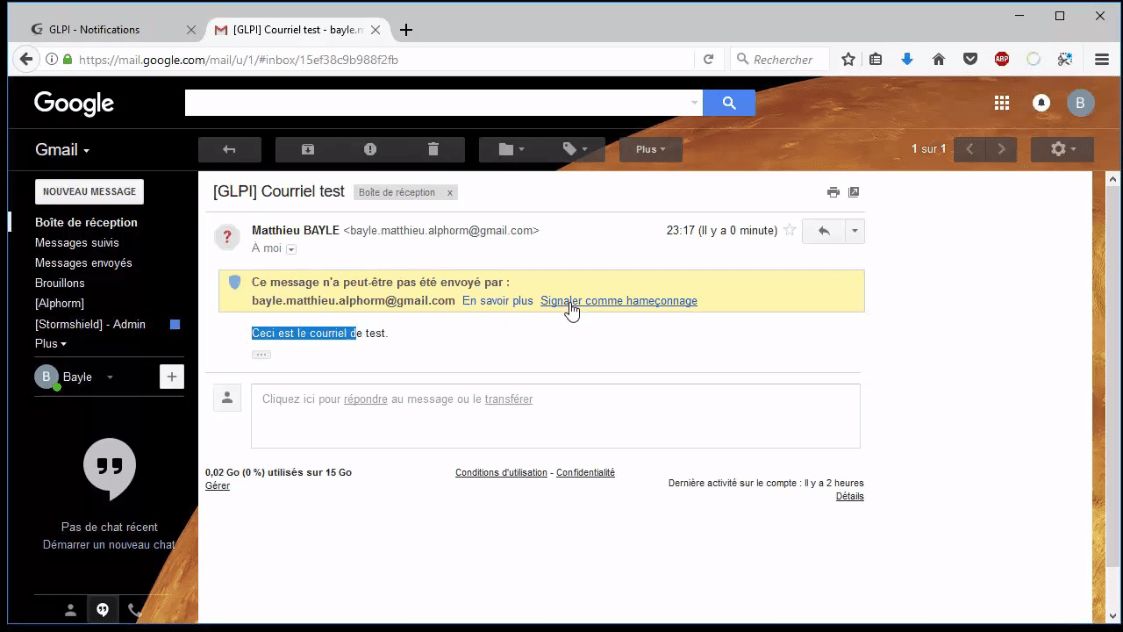Star the message from Matthieu BAYLE
This screenshot has width=1123, height=632.
coord(789,230)
